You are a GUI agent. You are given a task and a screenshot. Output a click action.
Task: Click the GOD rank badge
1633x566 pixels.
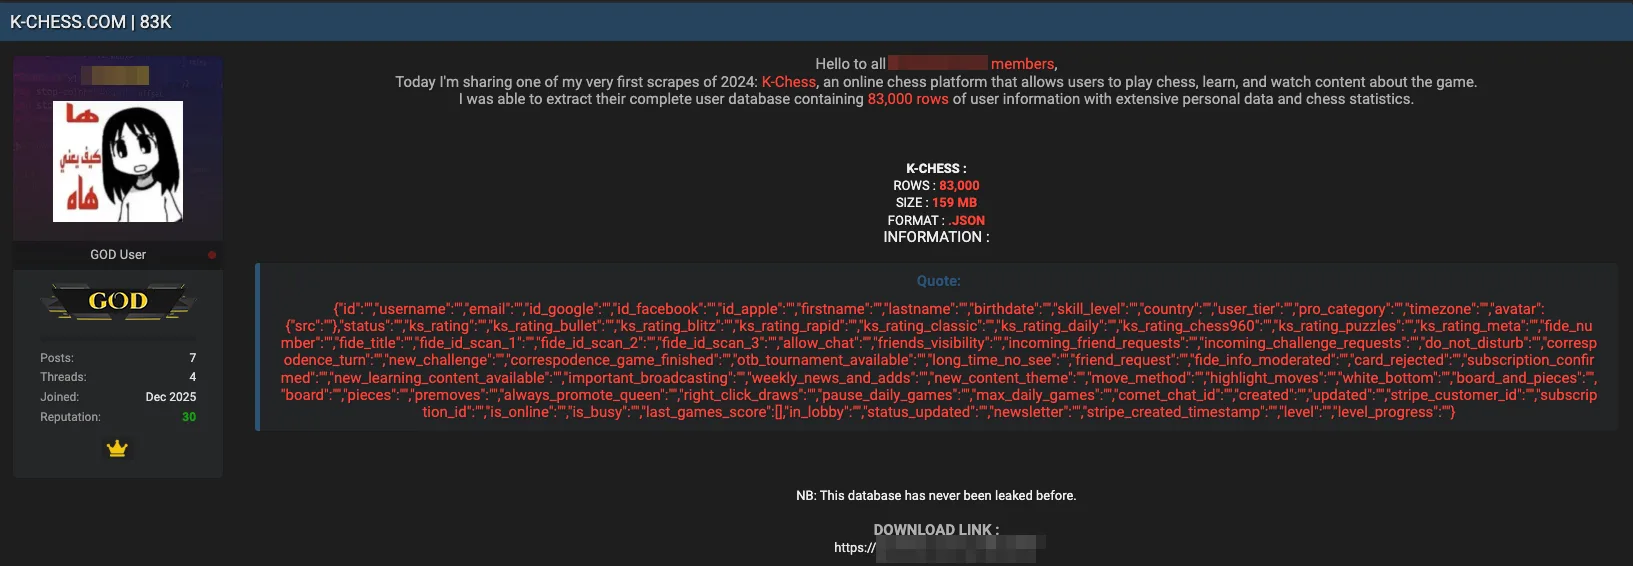tap(118, 301)
